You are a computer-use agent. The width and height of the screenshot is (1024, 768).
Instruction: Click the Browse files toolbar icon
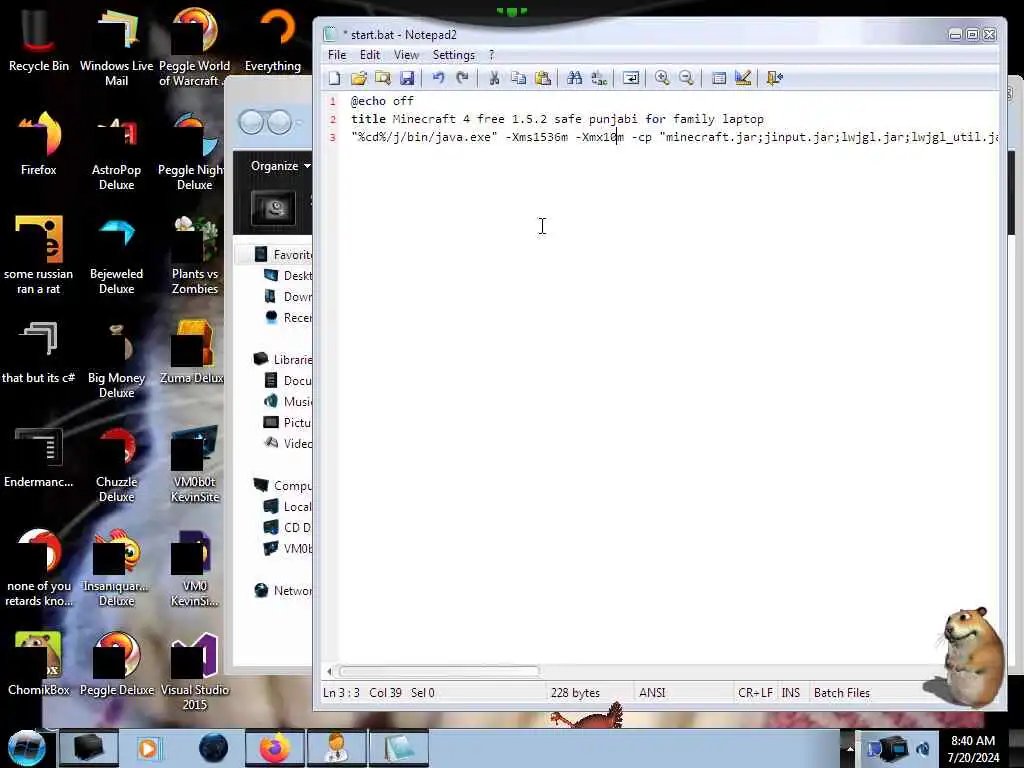pyautogui.click(x=383, y=78)
